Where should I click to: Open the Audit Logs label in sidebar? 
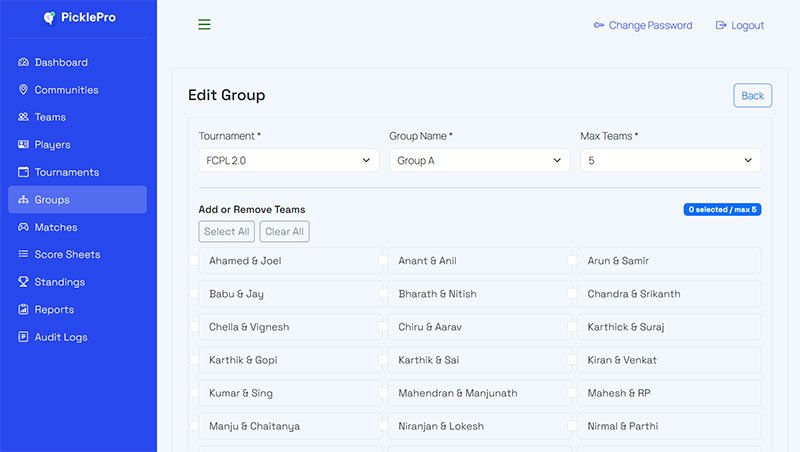(x=61, y=337)
